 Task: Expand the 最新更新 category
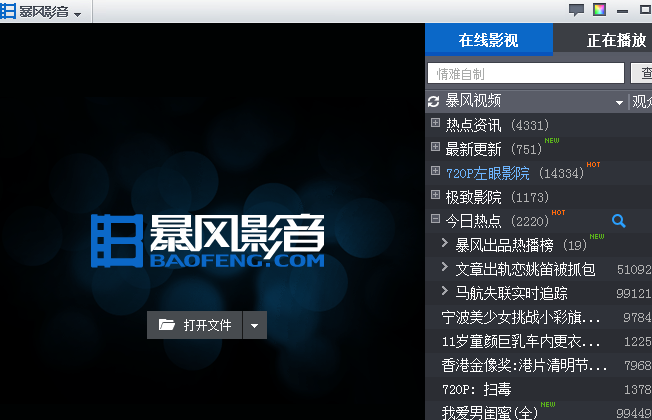point(435,146)
